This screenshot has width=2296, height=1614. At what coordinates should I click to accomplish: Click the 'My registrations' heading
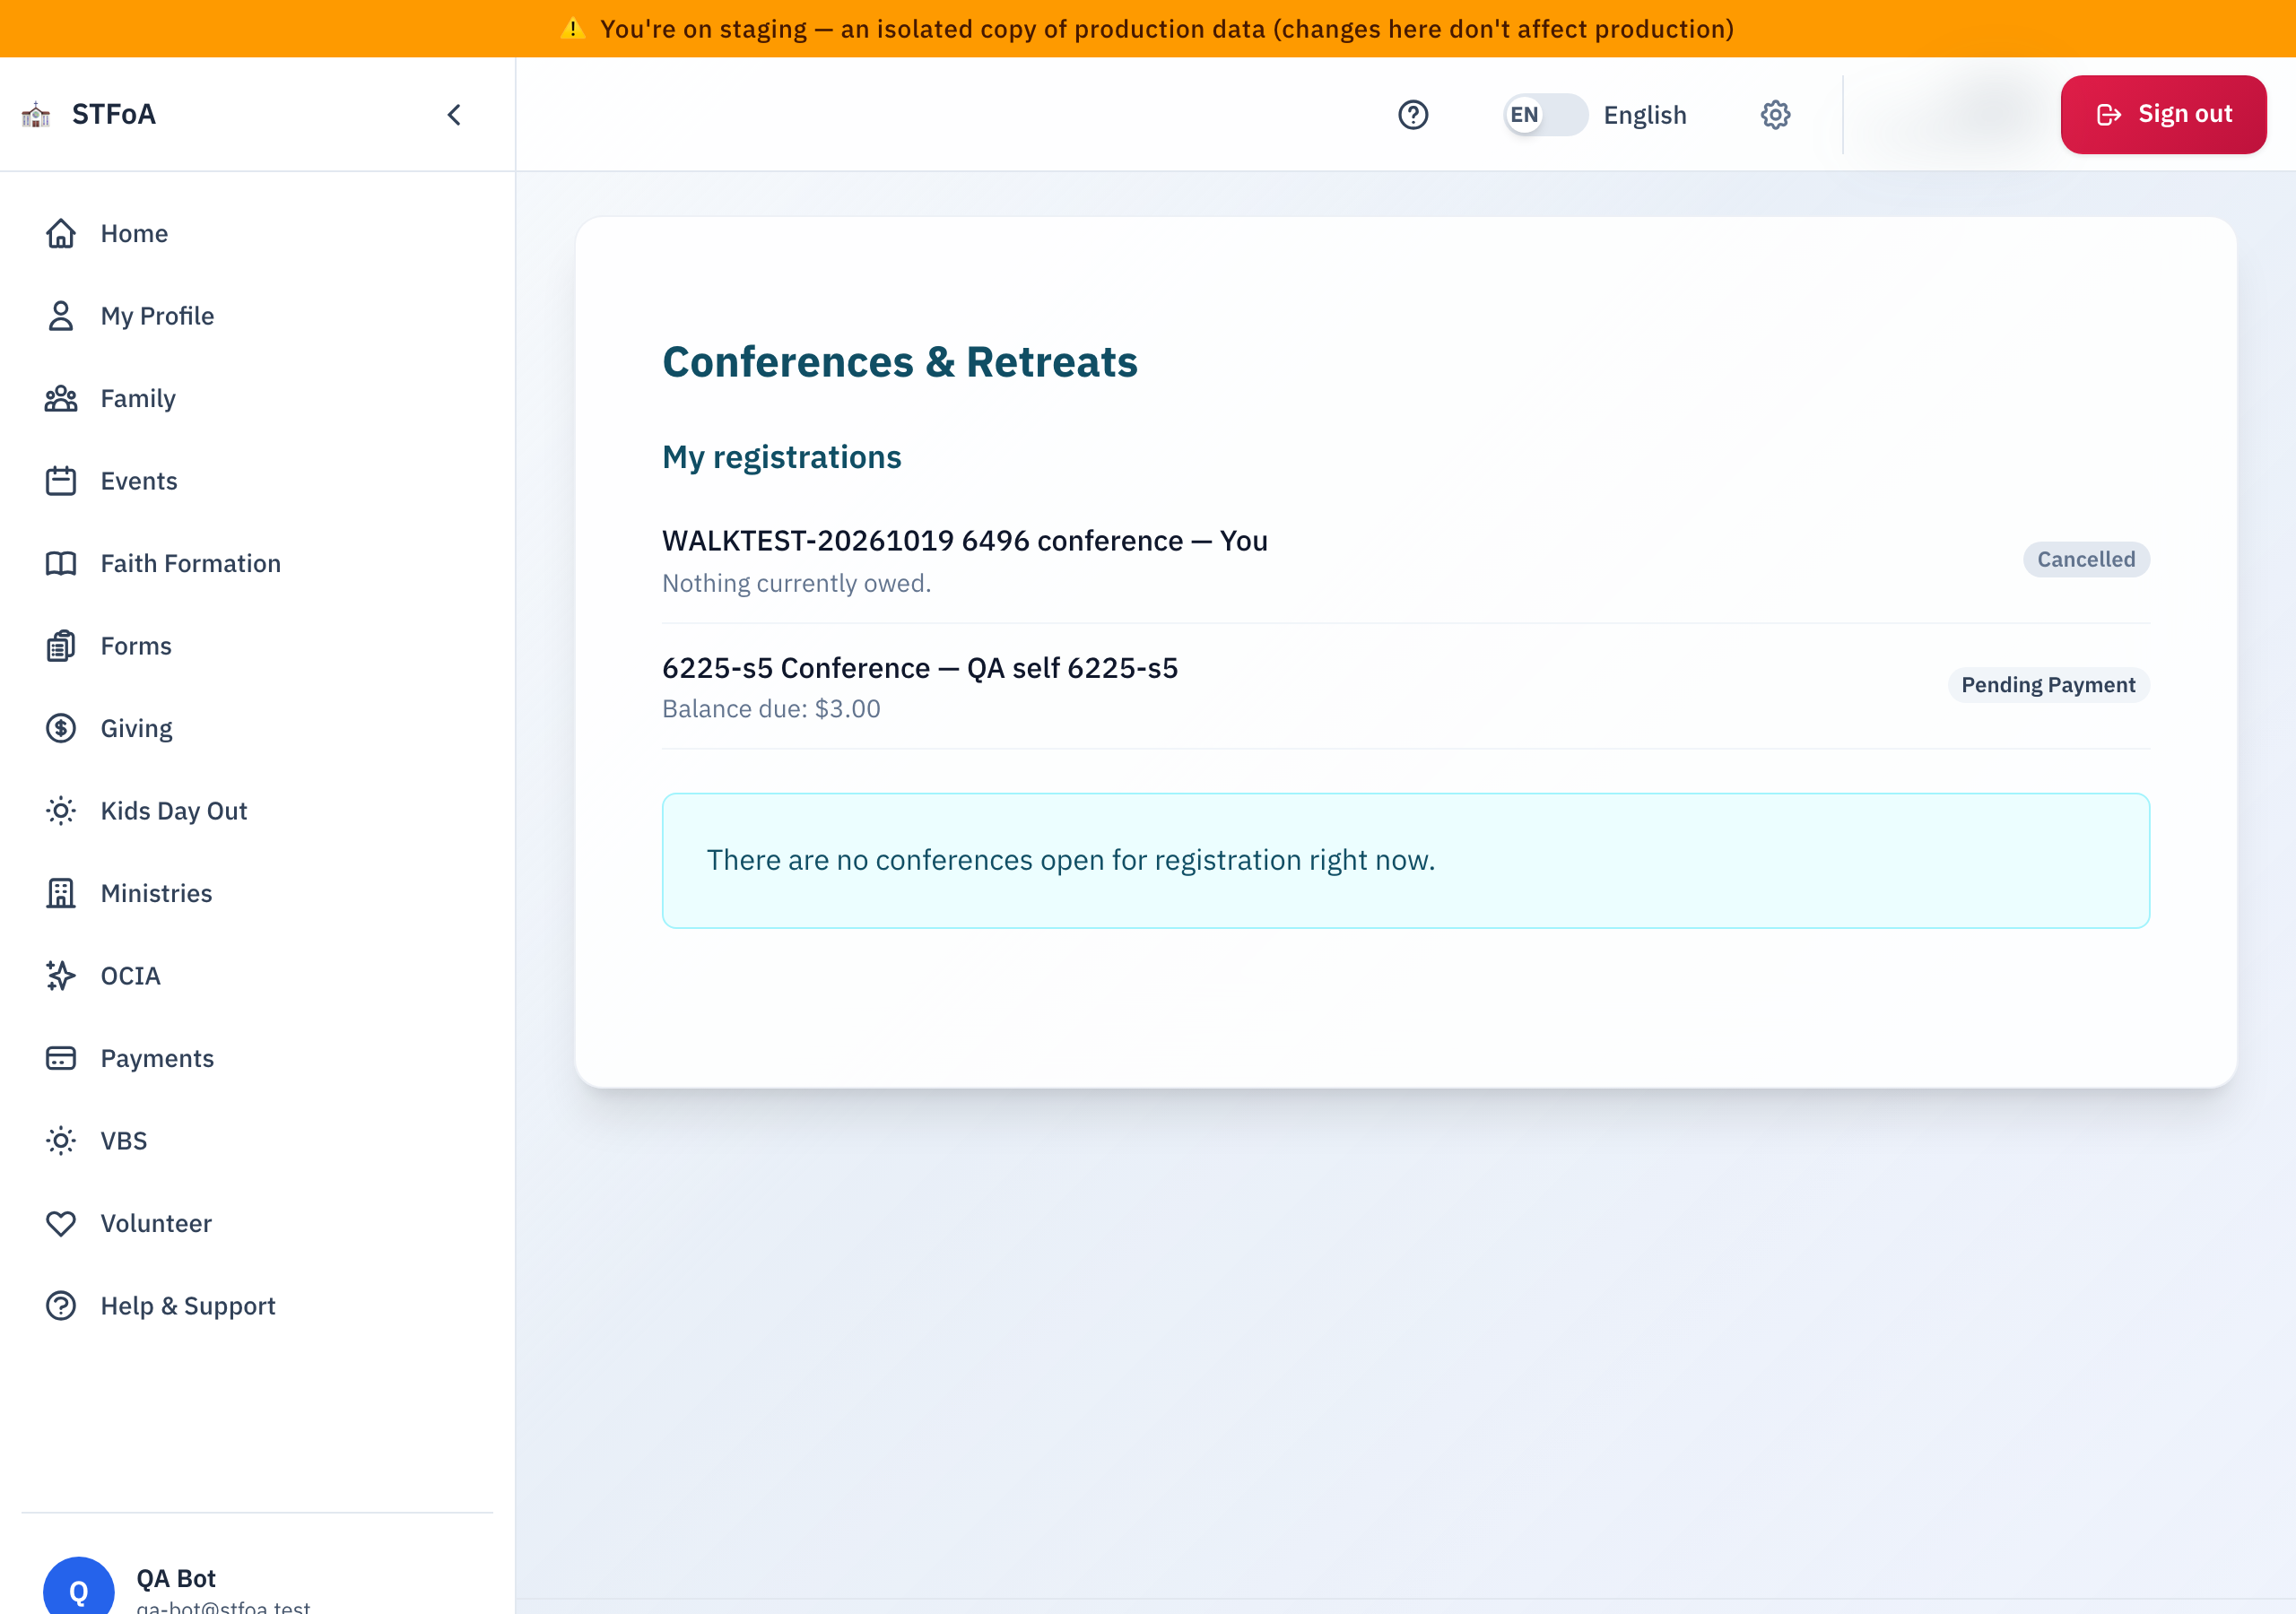(x=782, y=457)
